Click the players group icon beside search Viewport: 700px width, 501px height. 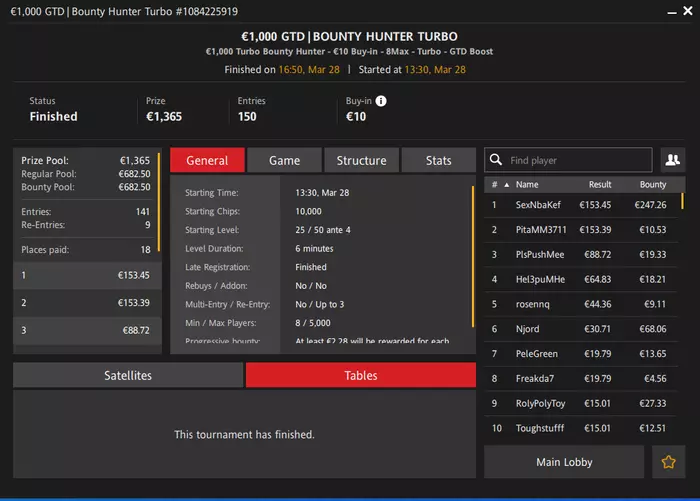672,160
